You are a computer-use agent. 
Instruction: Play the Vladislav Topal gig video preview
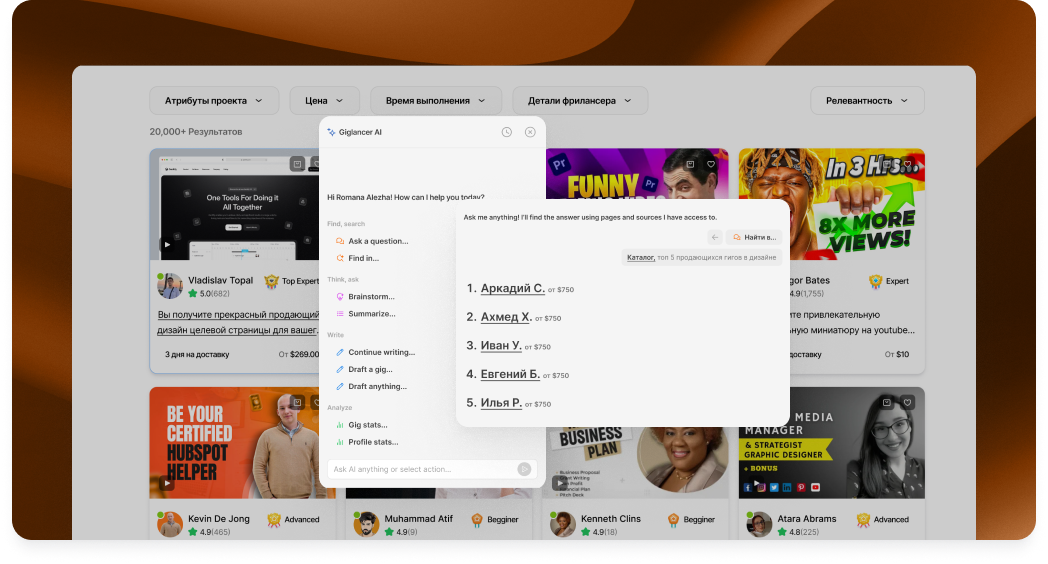(x=167, y=244)
